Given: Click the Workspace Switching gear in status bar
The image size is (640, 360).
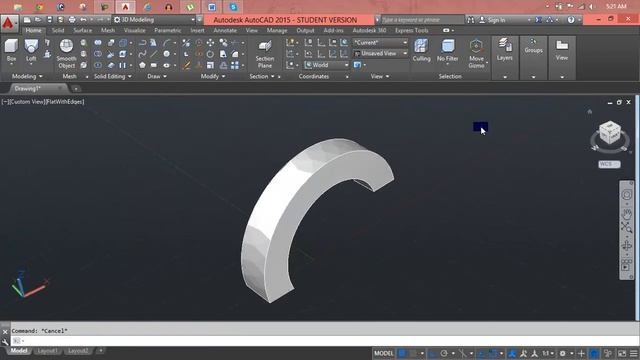Looking at the screenshot, I should (562, 353).
